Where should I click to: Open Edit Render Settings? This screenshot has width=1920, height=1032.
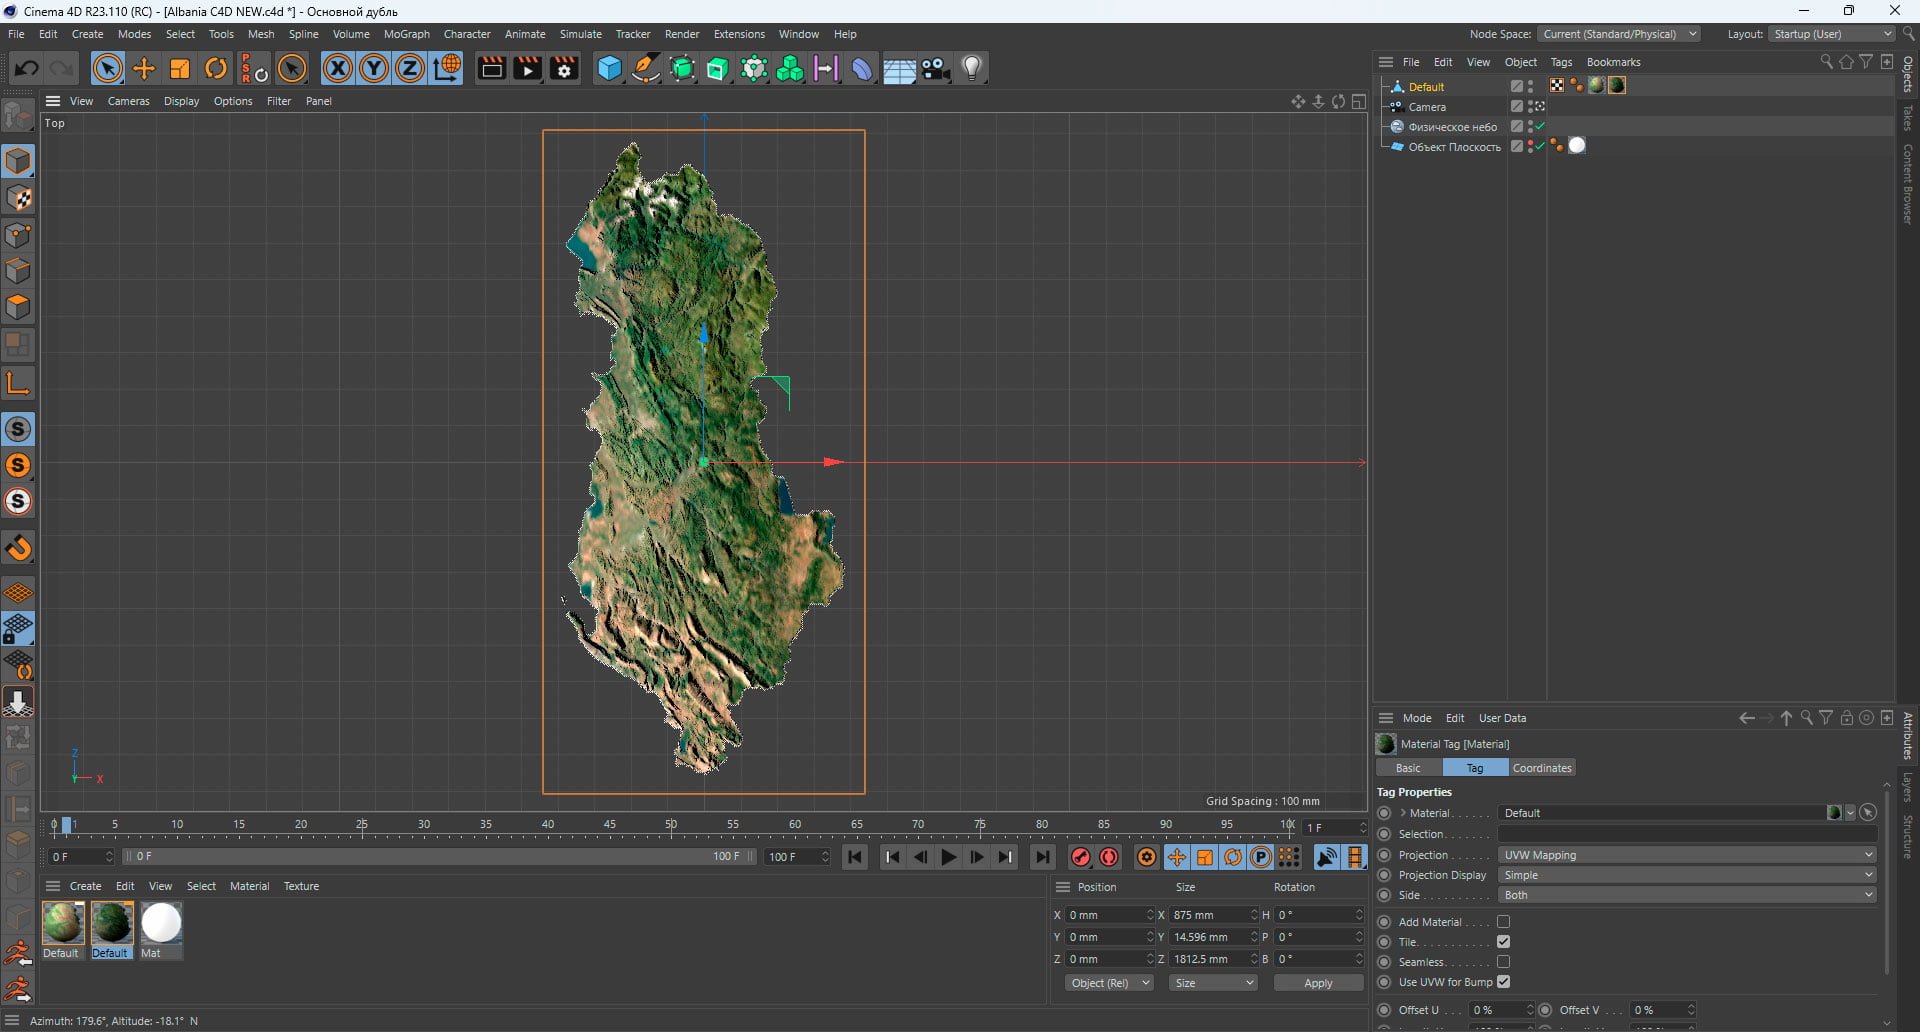click(564, 68)
